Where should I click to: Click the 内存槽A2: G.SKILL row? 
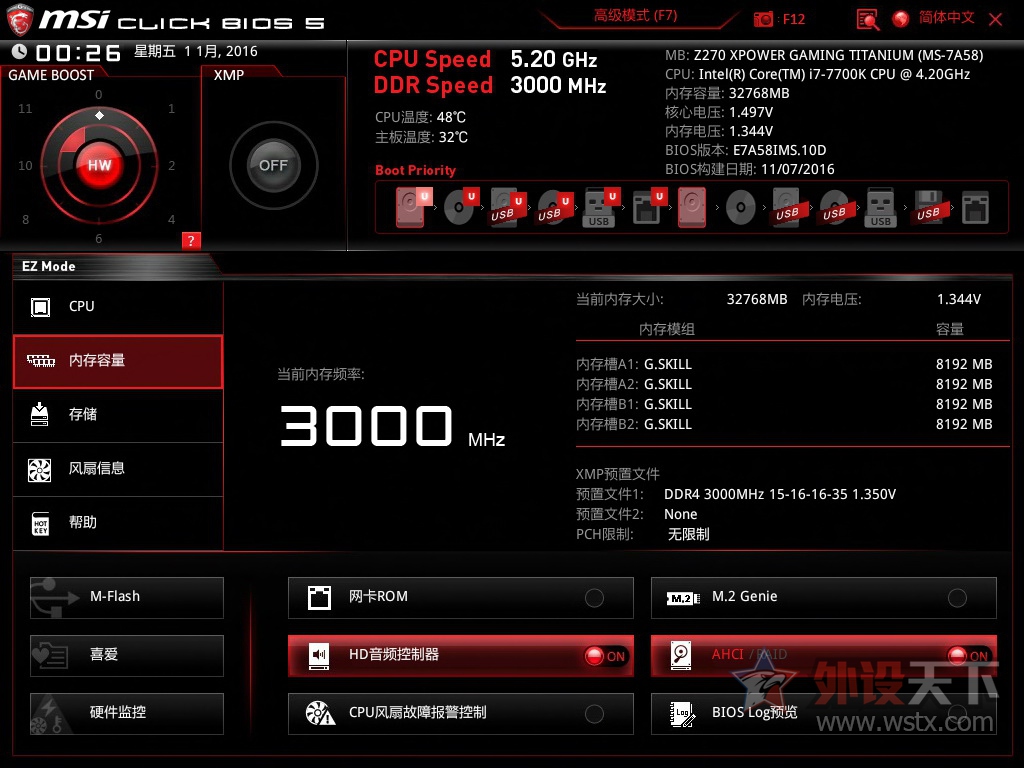click(x=784, y=385)
